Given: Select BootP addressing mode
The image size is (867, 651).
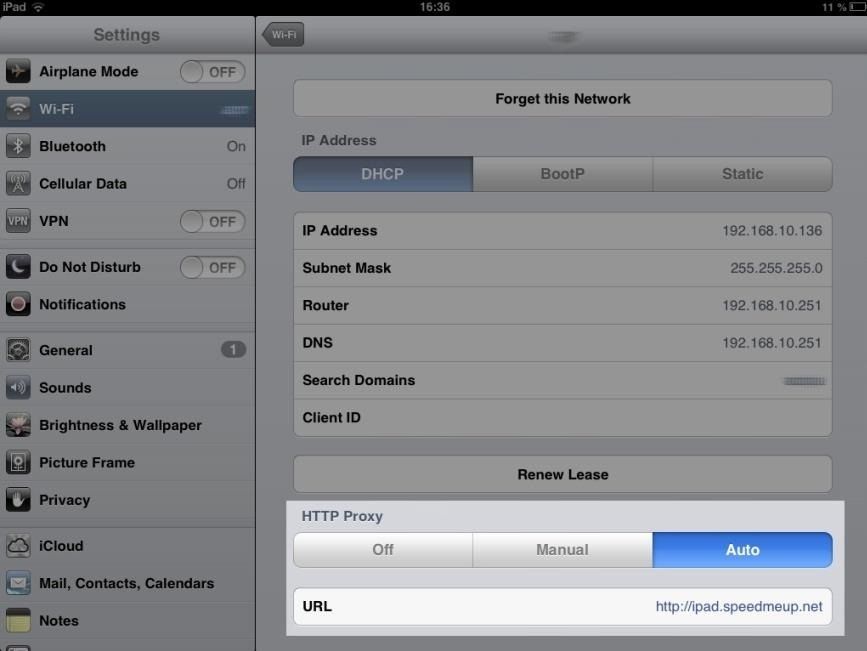Looking at the screenshot, I should (x=562, y=173).
